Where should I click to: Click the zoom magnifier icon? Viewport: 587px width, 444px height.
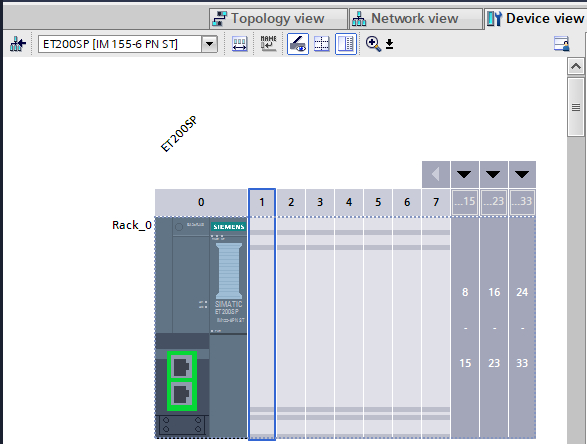coord(373,44)
